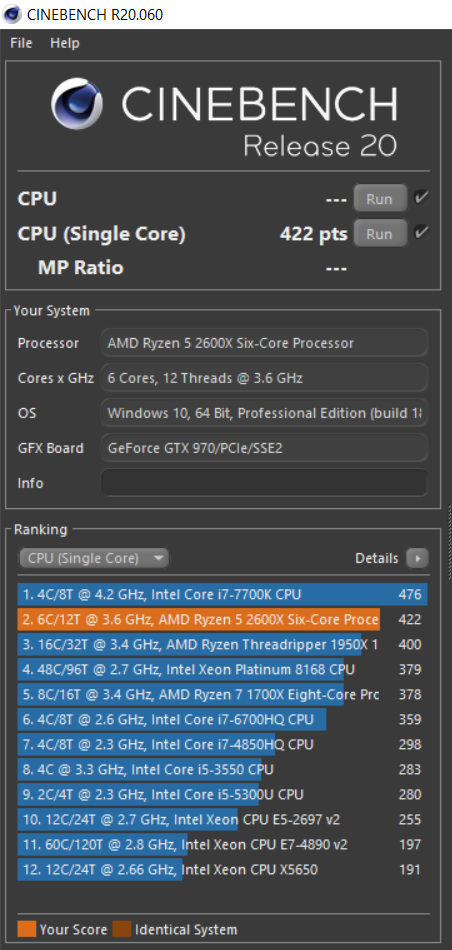Image resolution: width=452 pixels, height=950 pixels.
Task: Click the GFX Board field
Action: [x=264, y=448]
